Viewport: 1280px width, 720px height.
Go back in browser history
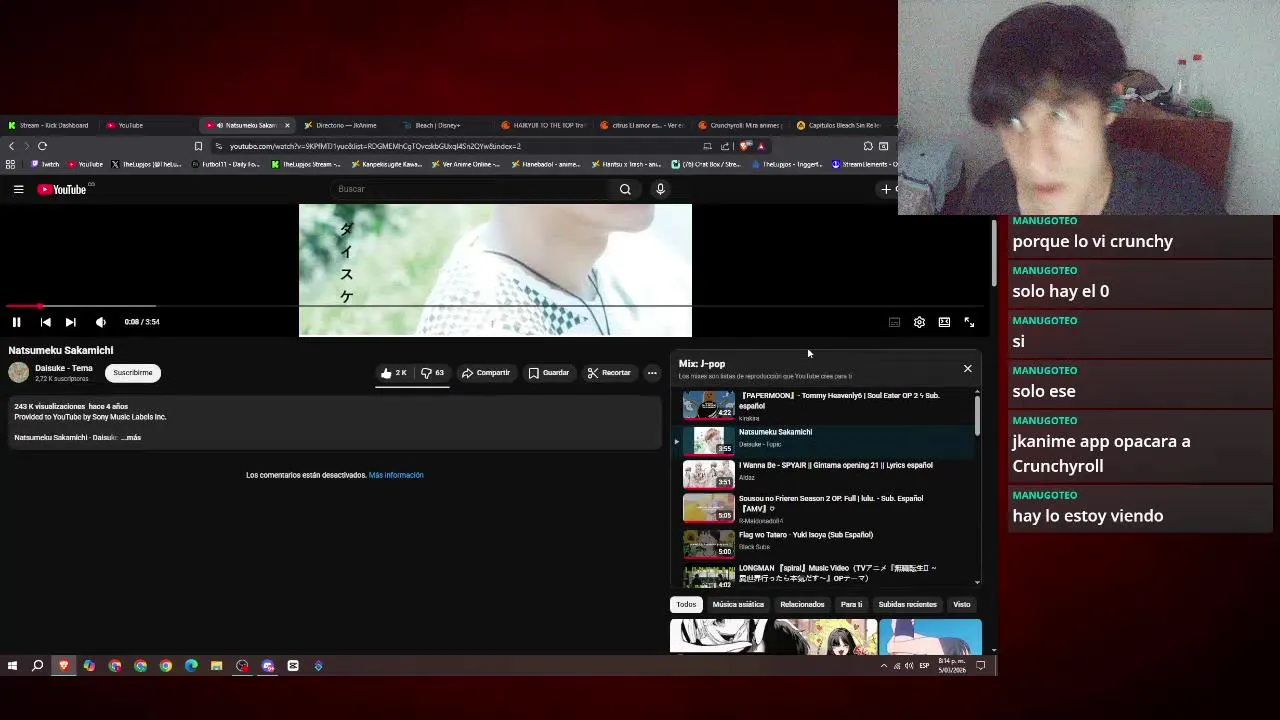tap(11, 146)
